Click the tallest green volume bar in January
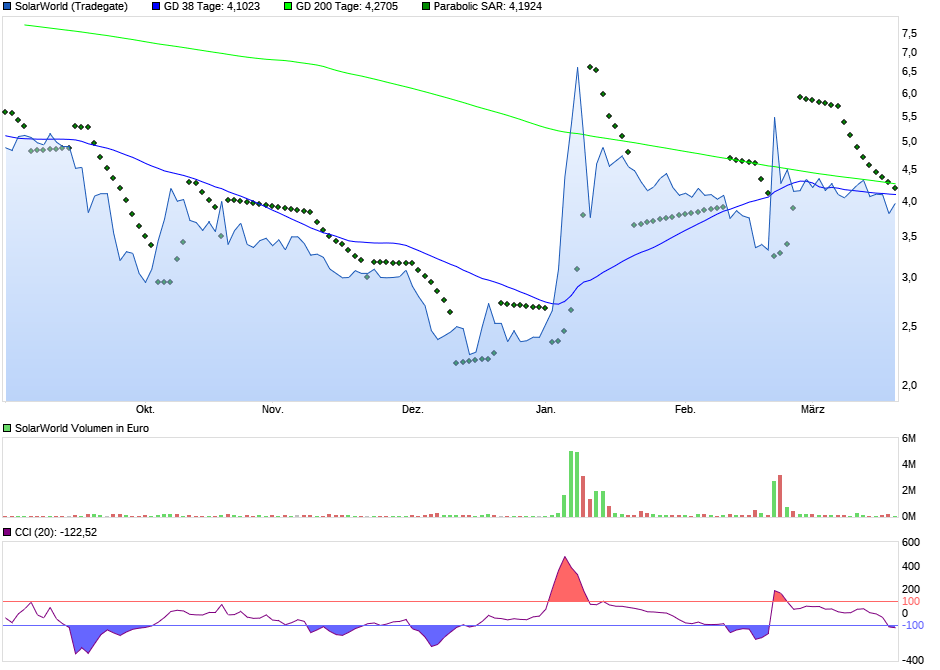The image size is (940, 670). click(571, 483)
